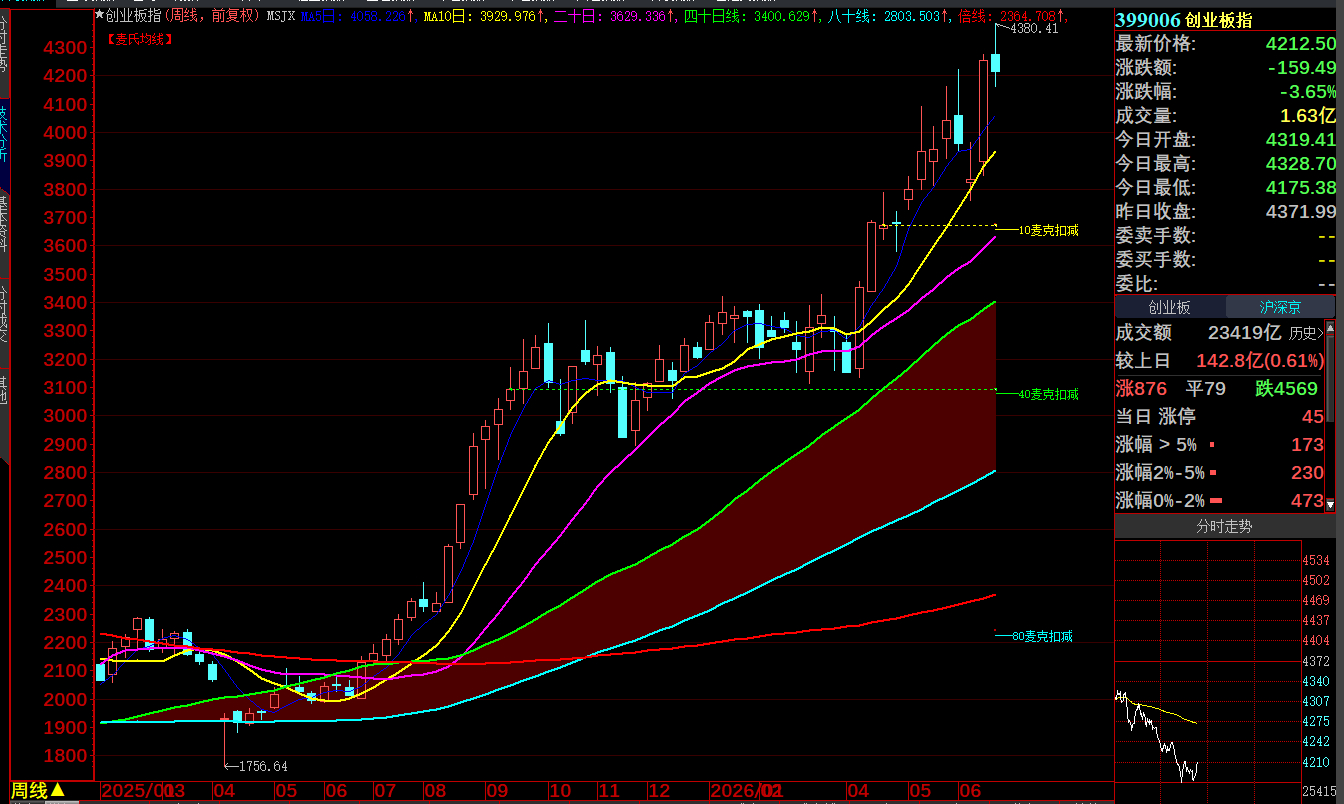This screenshot has height=804, width=1344.
Task: Click the intraday mini chart thumbnail
Action: 1208,661
